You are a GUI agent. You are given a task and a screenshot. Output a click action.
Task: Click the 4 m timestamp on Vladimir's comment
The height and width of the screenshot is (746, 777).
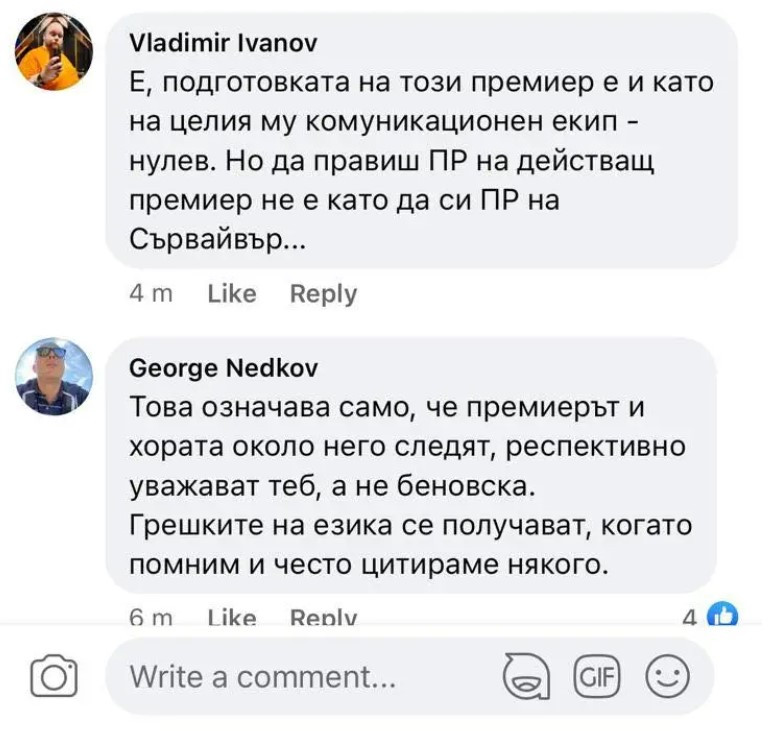(152, 294)
